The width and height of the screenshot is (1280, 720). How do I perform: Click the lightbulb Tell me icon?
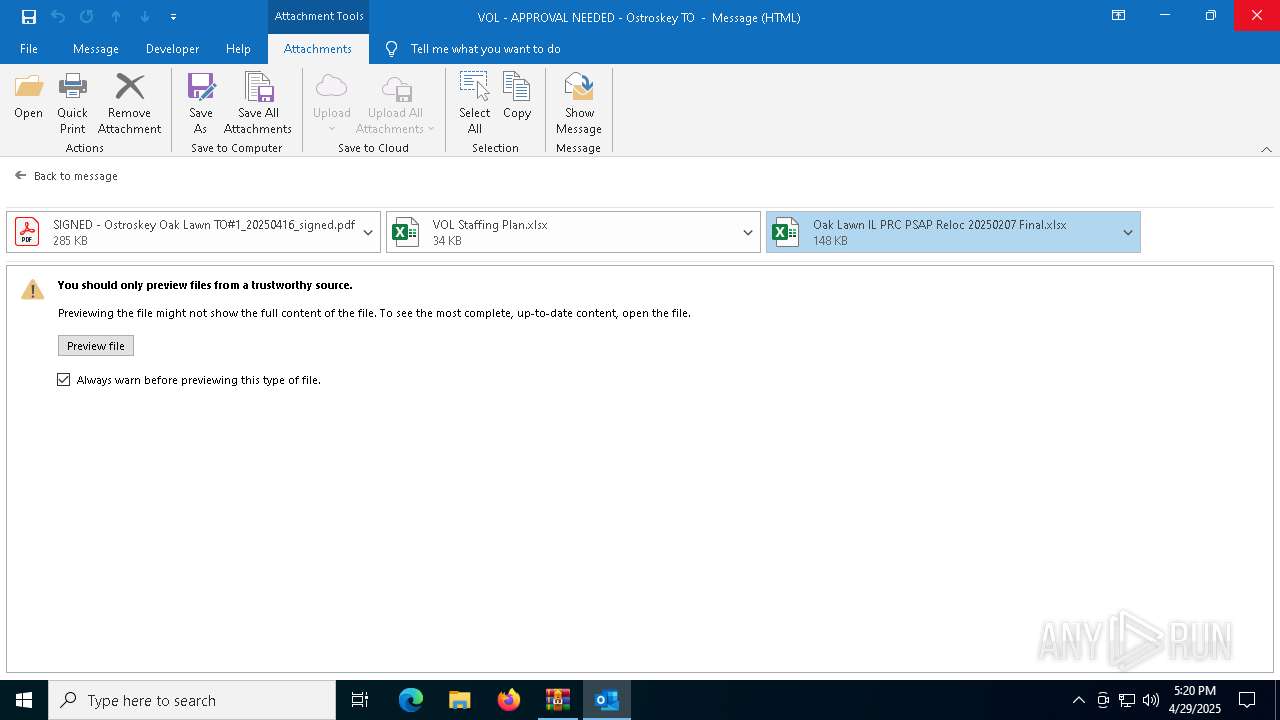point(391,49)
